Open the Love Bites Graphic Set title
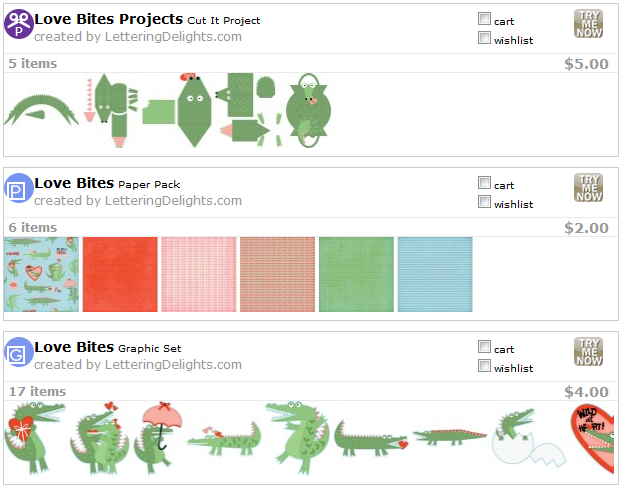Screen dimensions: 622x489 74,347
